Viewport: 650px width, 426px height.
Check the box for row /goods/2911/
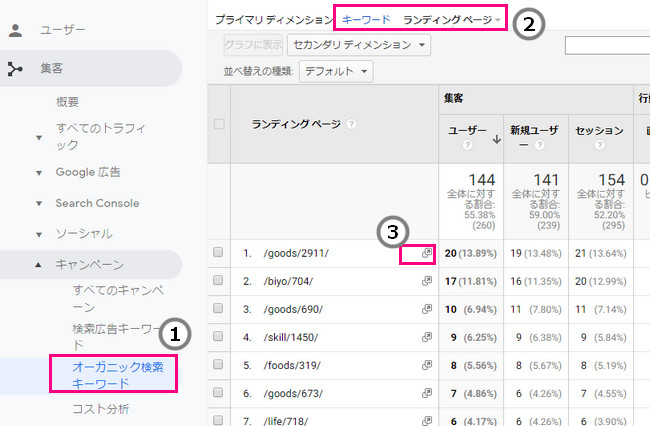[x=218, y=253]
